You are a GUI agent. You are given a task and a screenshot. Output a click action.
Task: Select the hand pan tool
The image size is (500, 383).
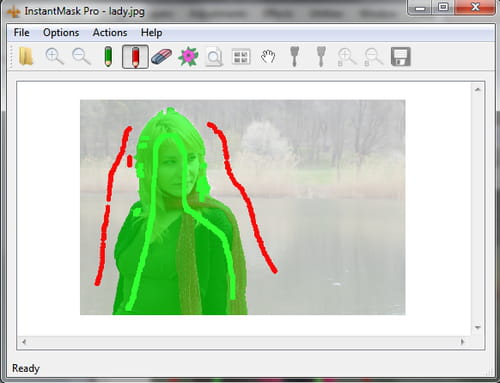pos(268,56)
